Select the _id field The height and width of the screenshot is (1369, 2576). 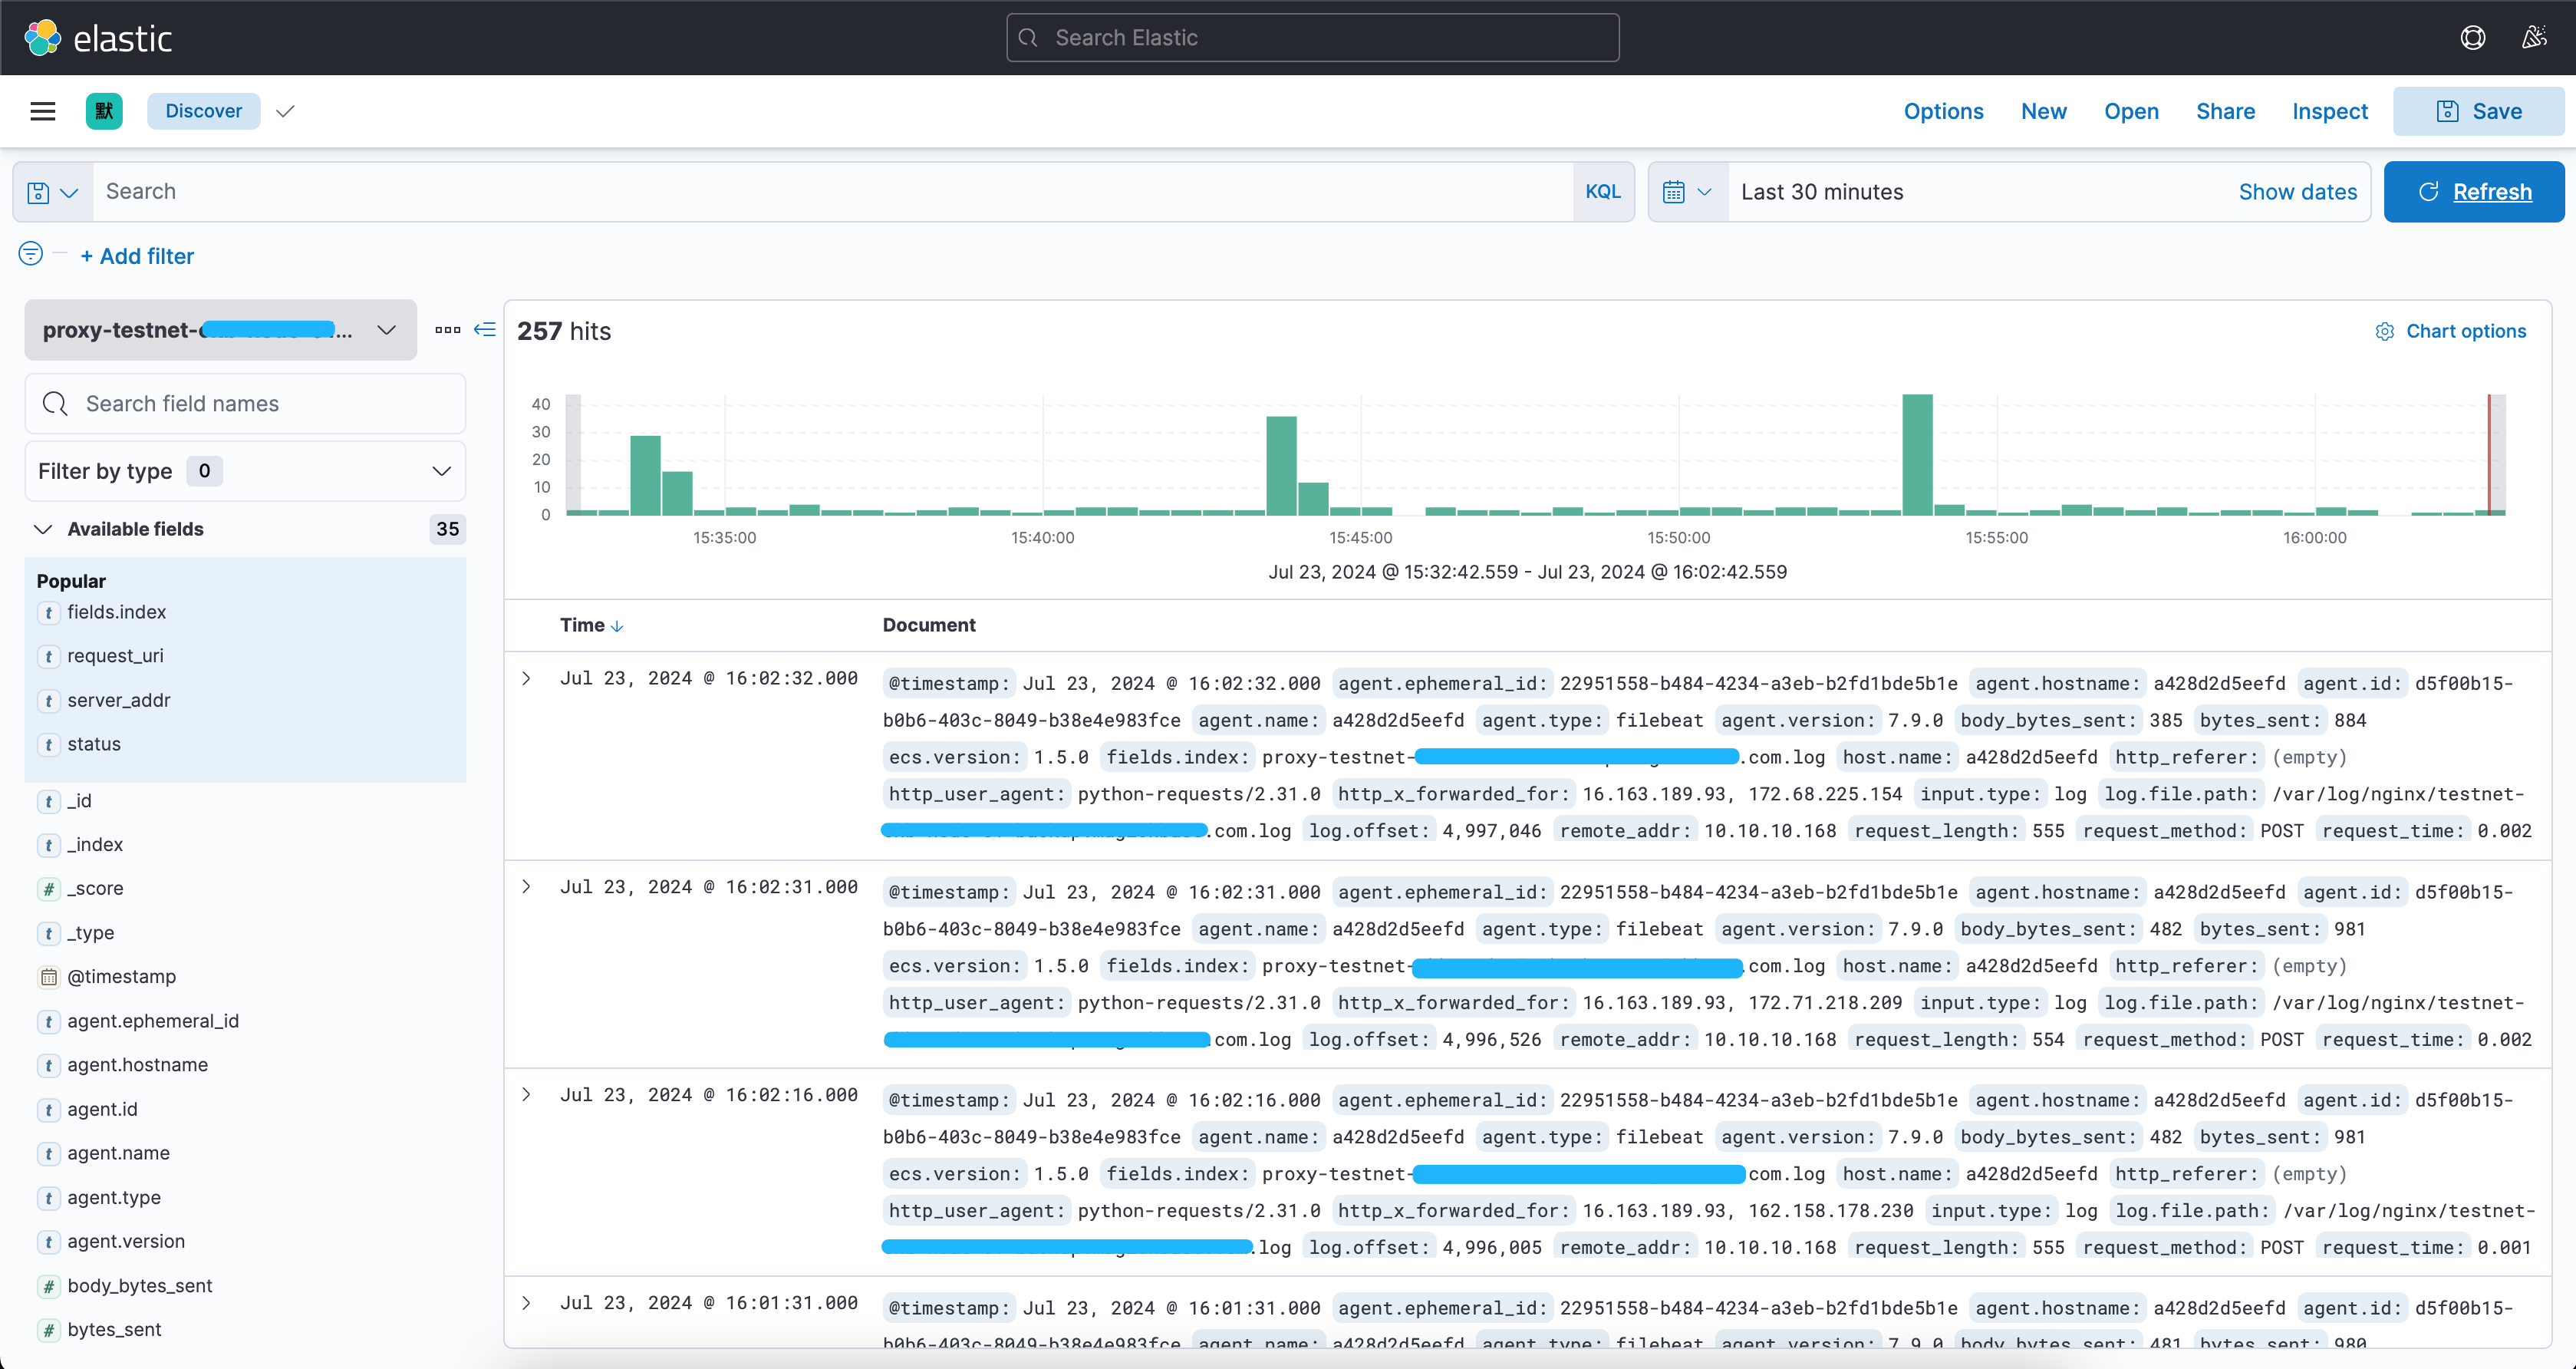tap(79, 801)
